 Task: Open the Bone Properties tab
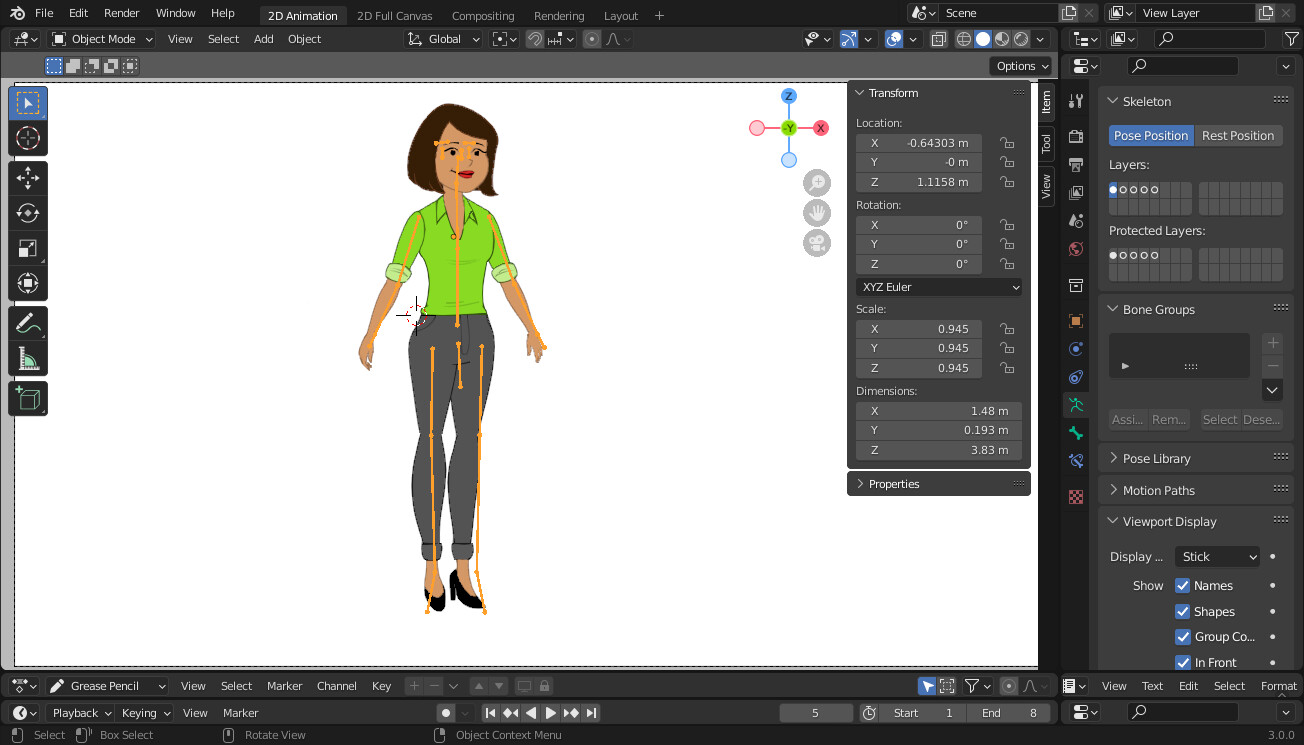click(x=1075, y=434)
